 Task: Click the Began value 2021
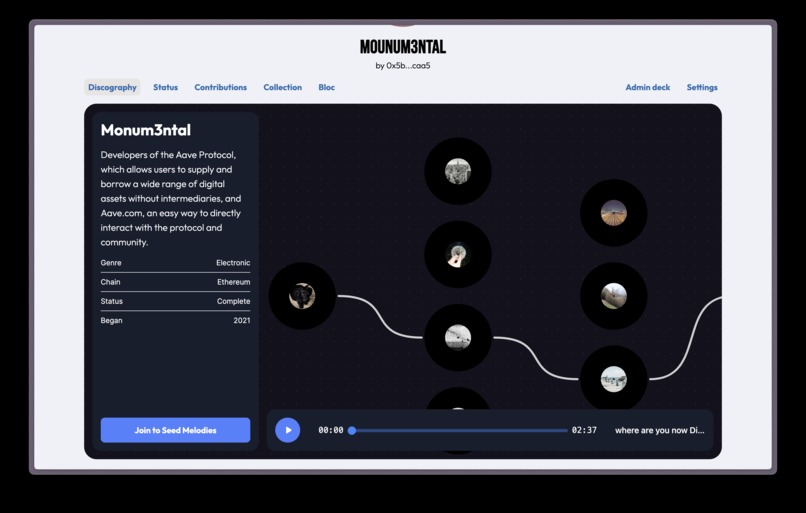[x=242, y=320]
